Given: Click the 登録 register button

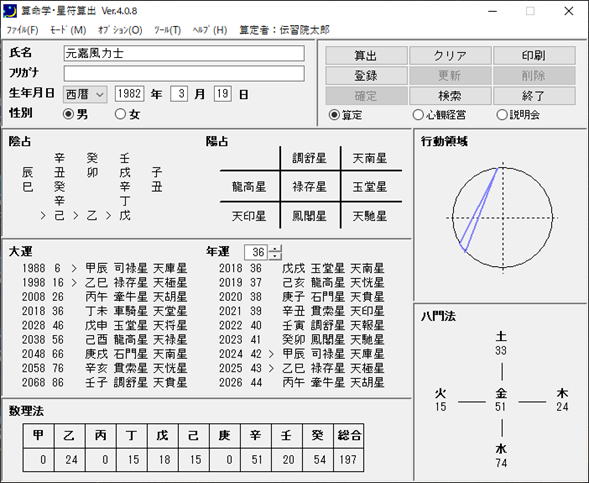Looking at the screenshot, I should coord(366,76).
